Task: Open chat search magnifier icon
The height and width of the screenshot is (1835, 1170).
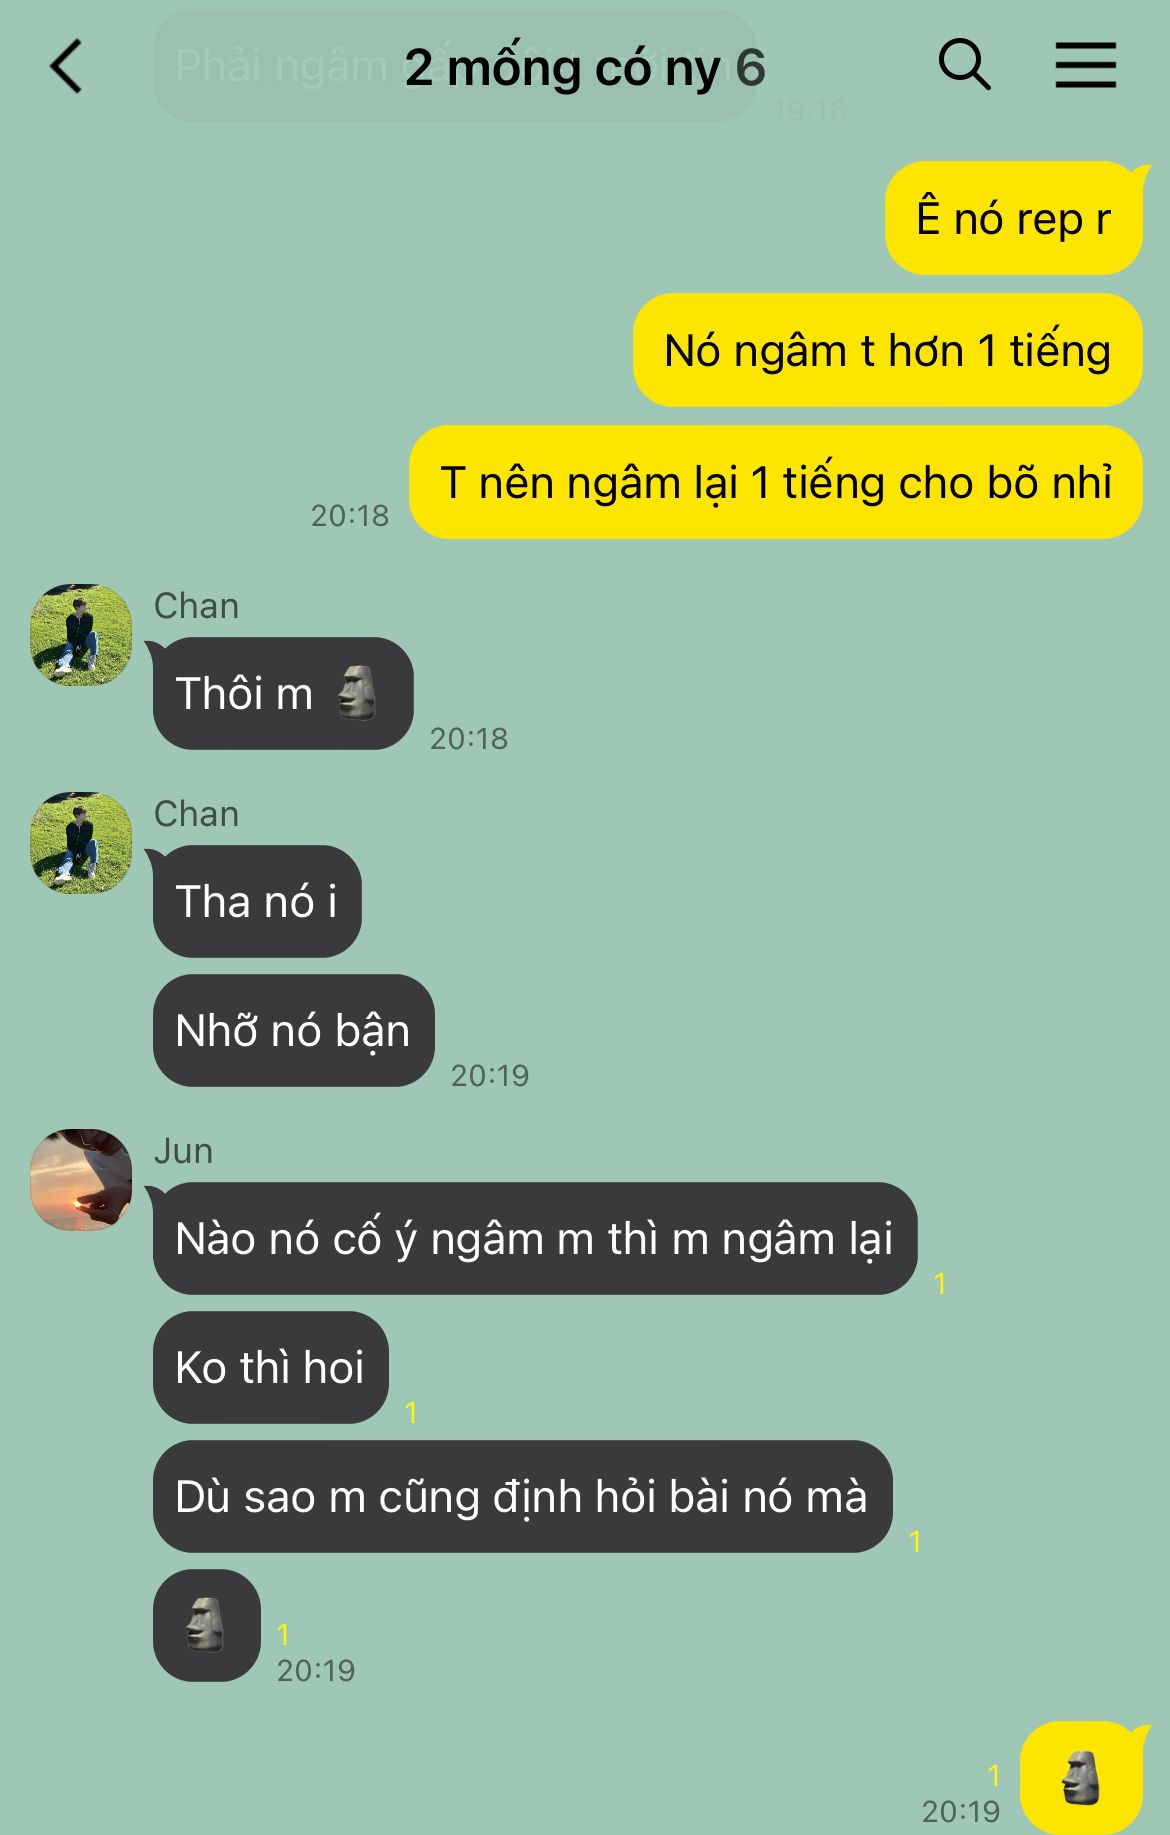Action: (964, 66)
